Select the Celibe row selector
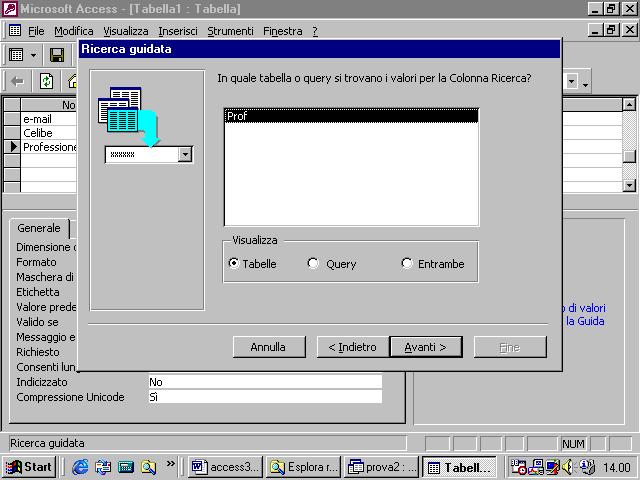Image resolution: width=640 pixels, height=480 pixels. pyautogui.click(x=12, y=133)
